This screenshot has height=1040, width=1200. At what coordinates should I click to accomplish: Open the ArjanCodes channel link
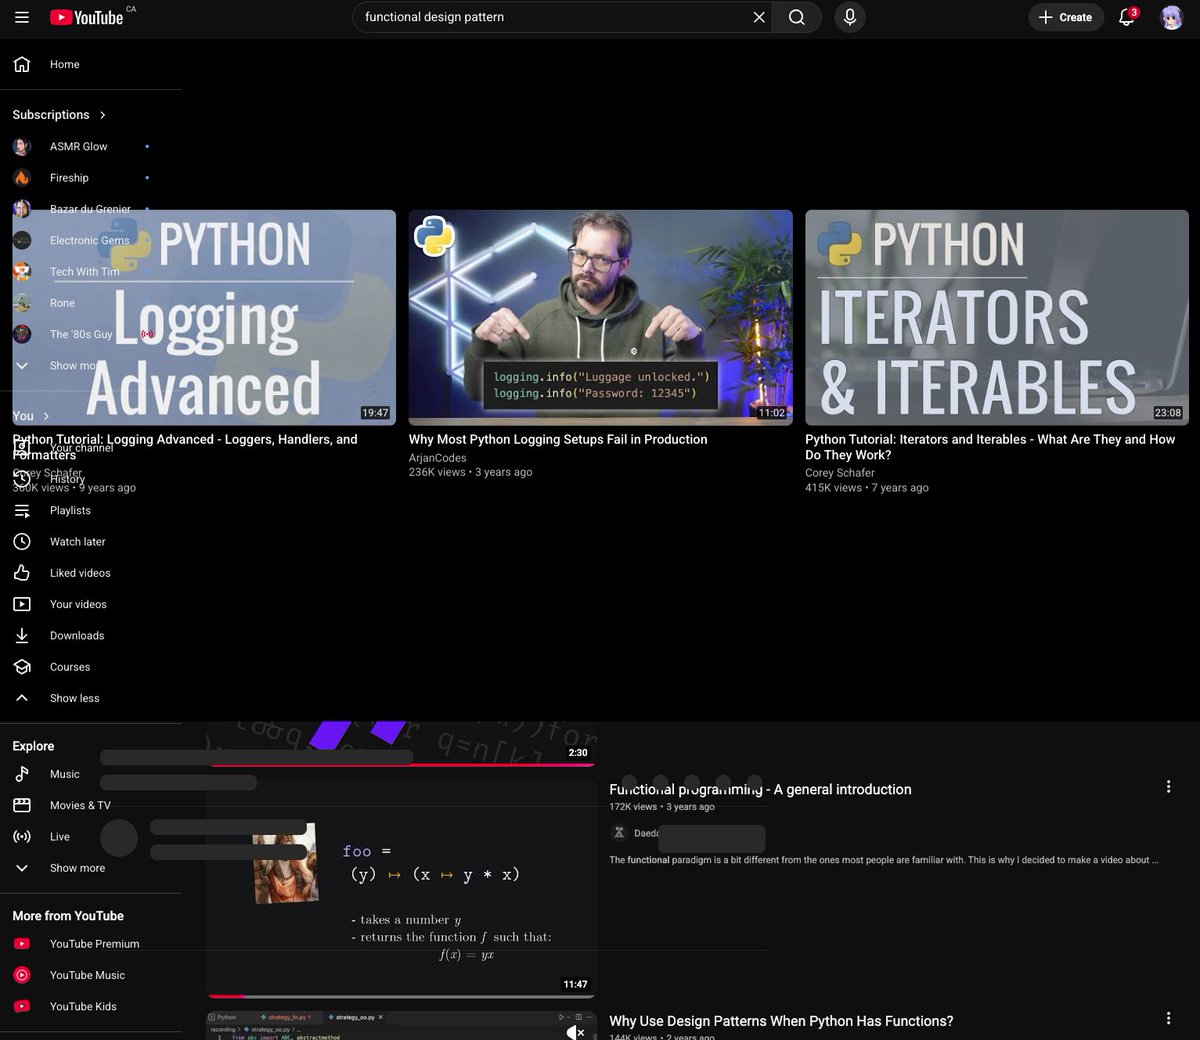point(438,457)
